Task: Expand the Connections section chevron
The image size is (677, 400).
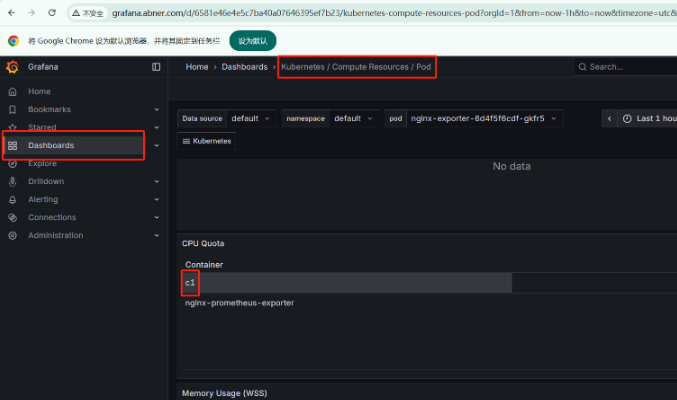Action: (x=157, y=217)
